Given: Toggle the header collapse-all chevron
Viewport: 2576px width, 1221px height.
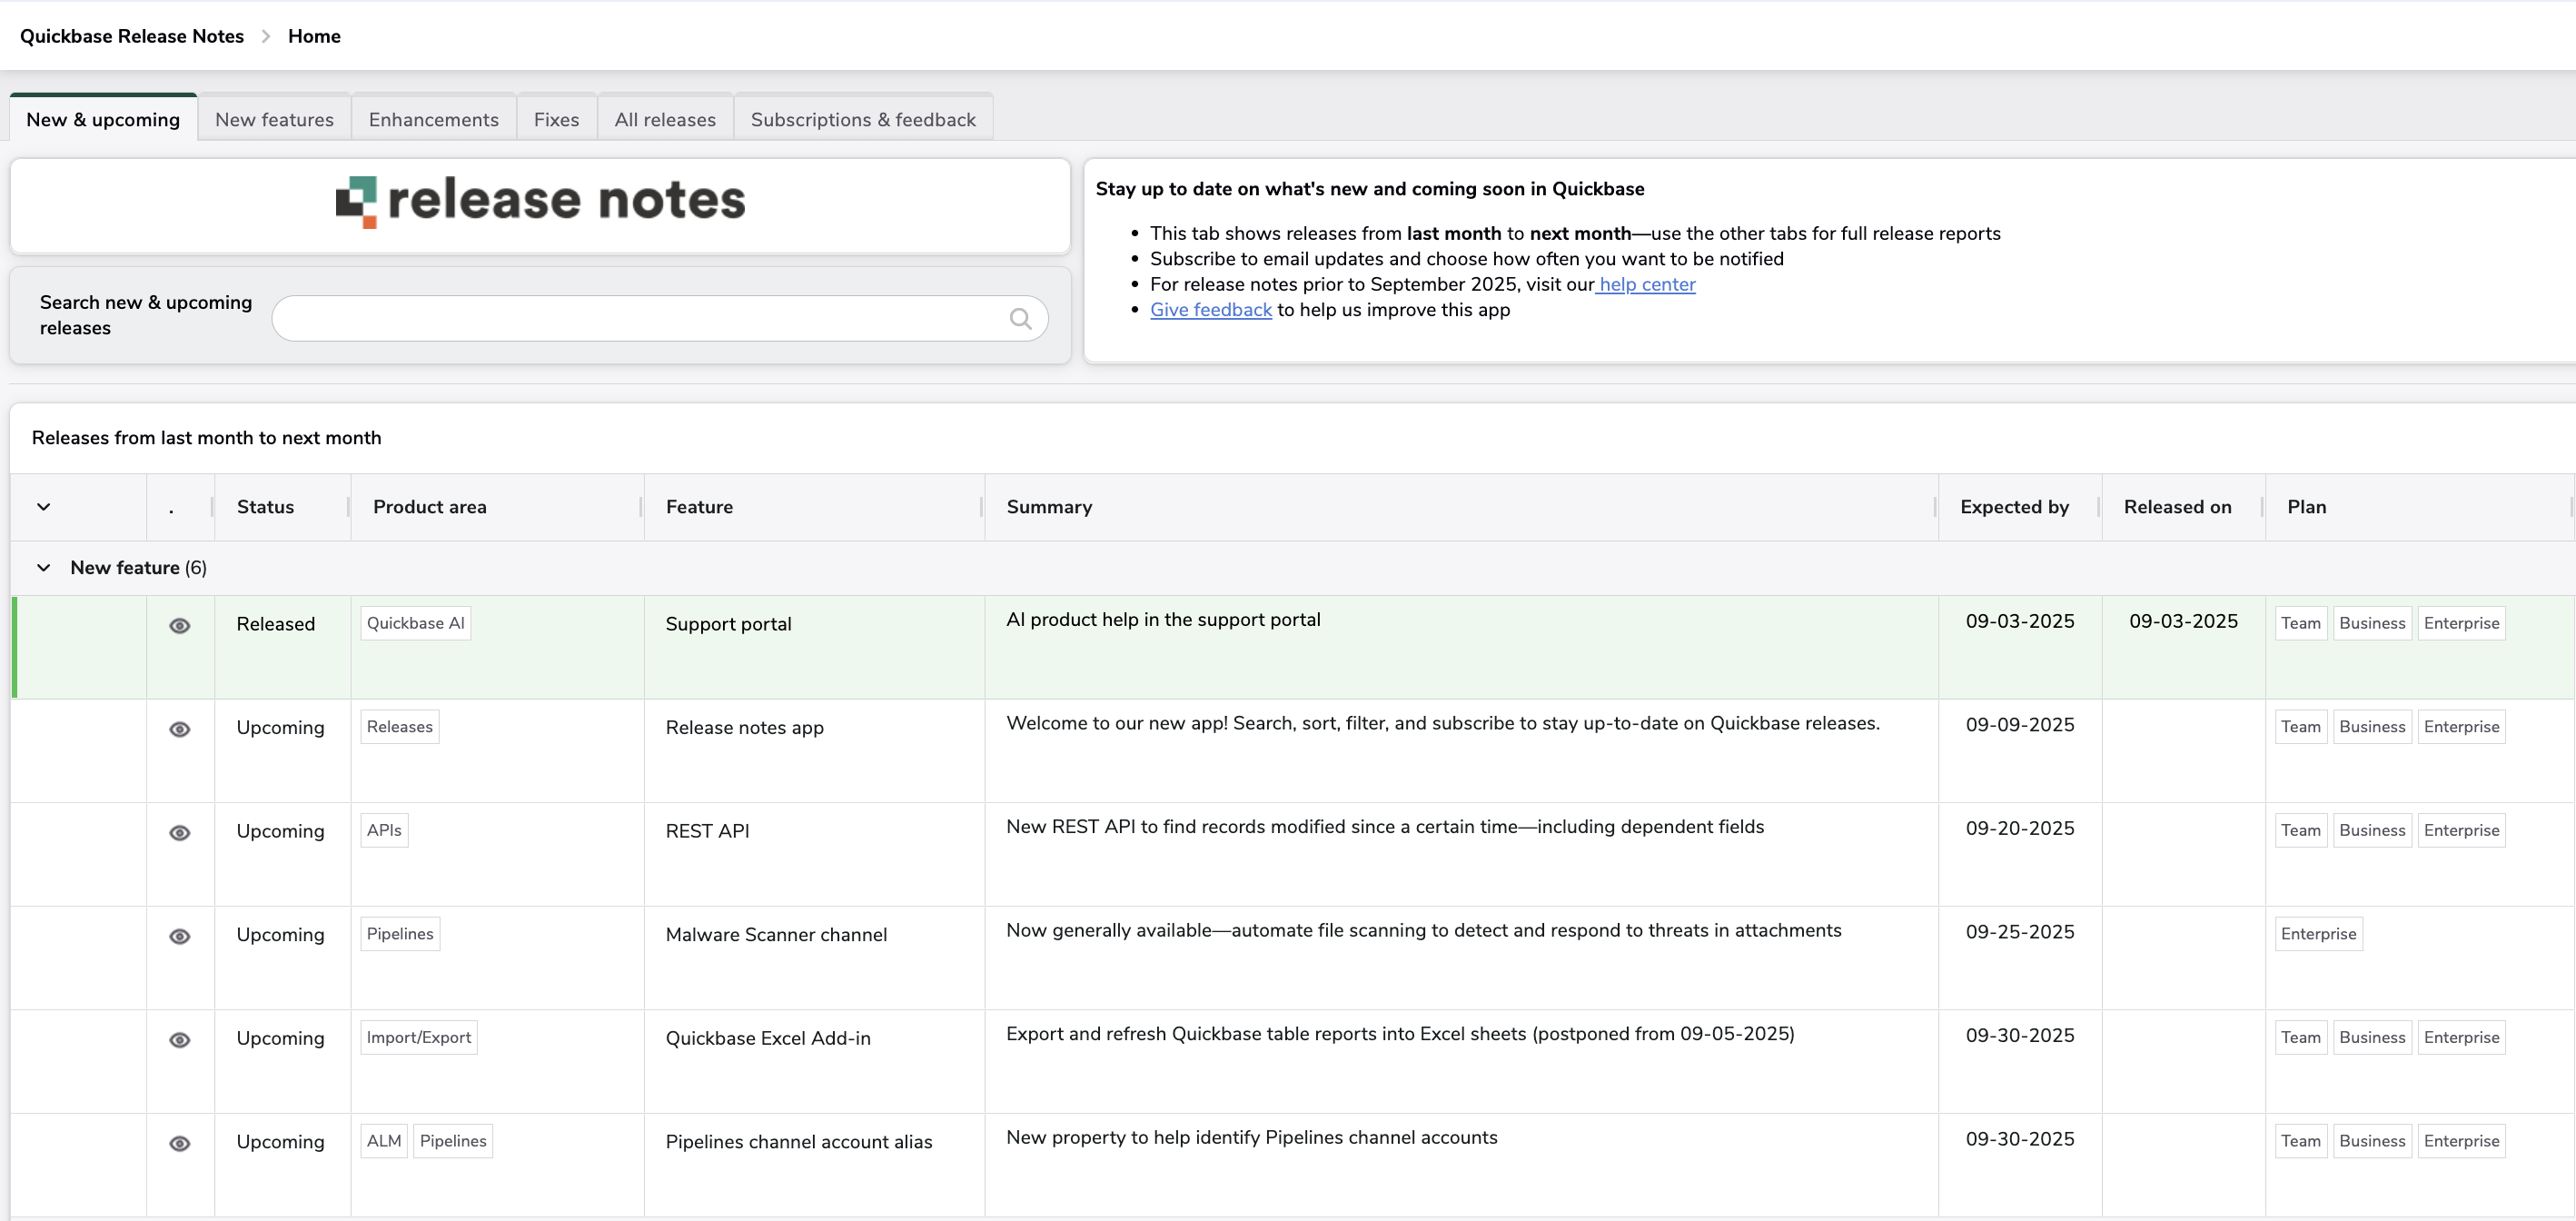Looking at the screenshot, I should [x=44, y=507].
